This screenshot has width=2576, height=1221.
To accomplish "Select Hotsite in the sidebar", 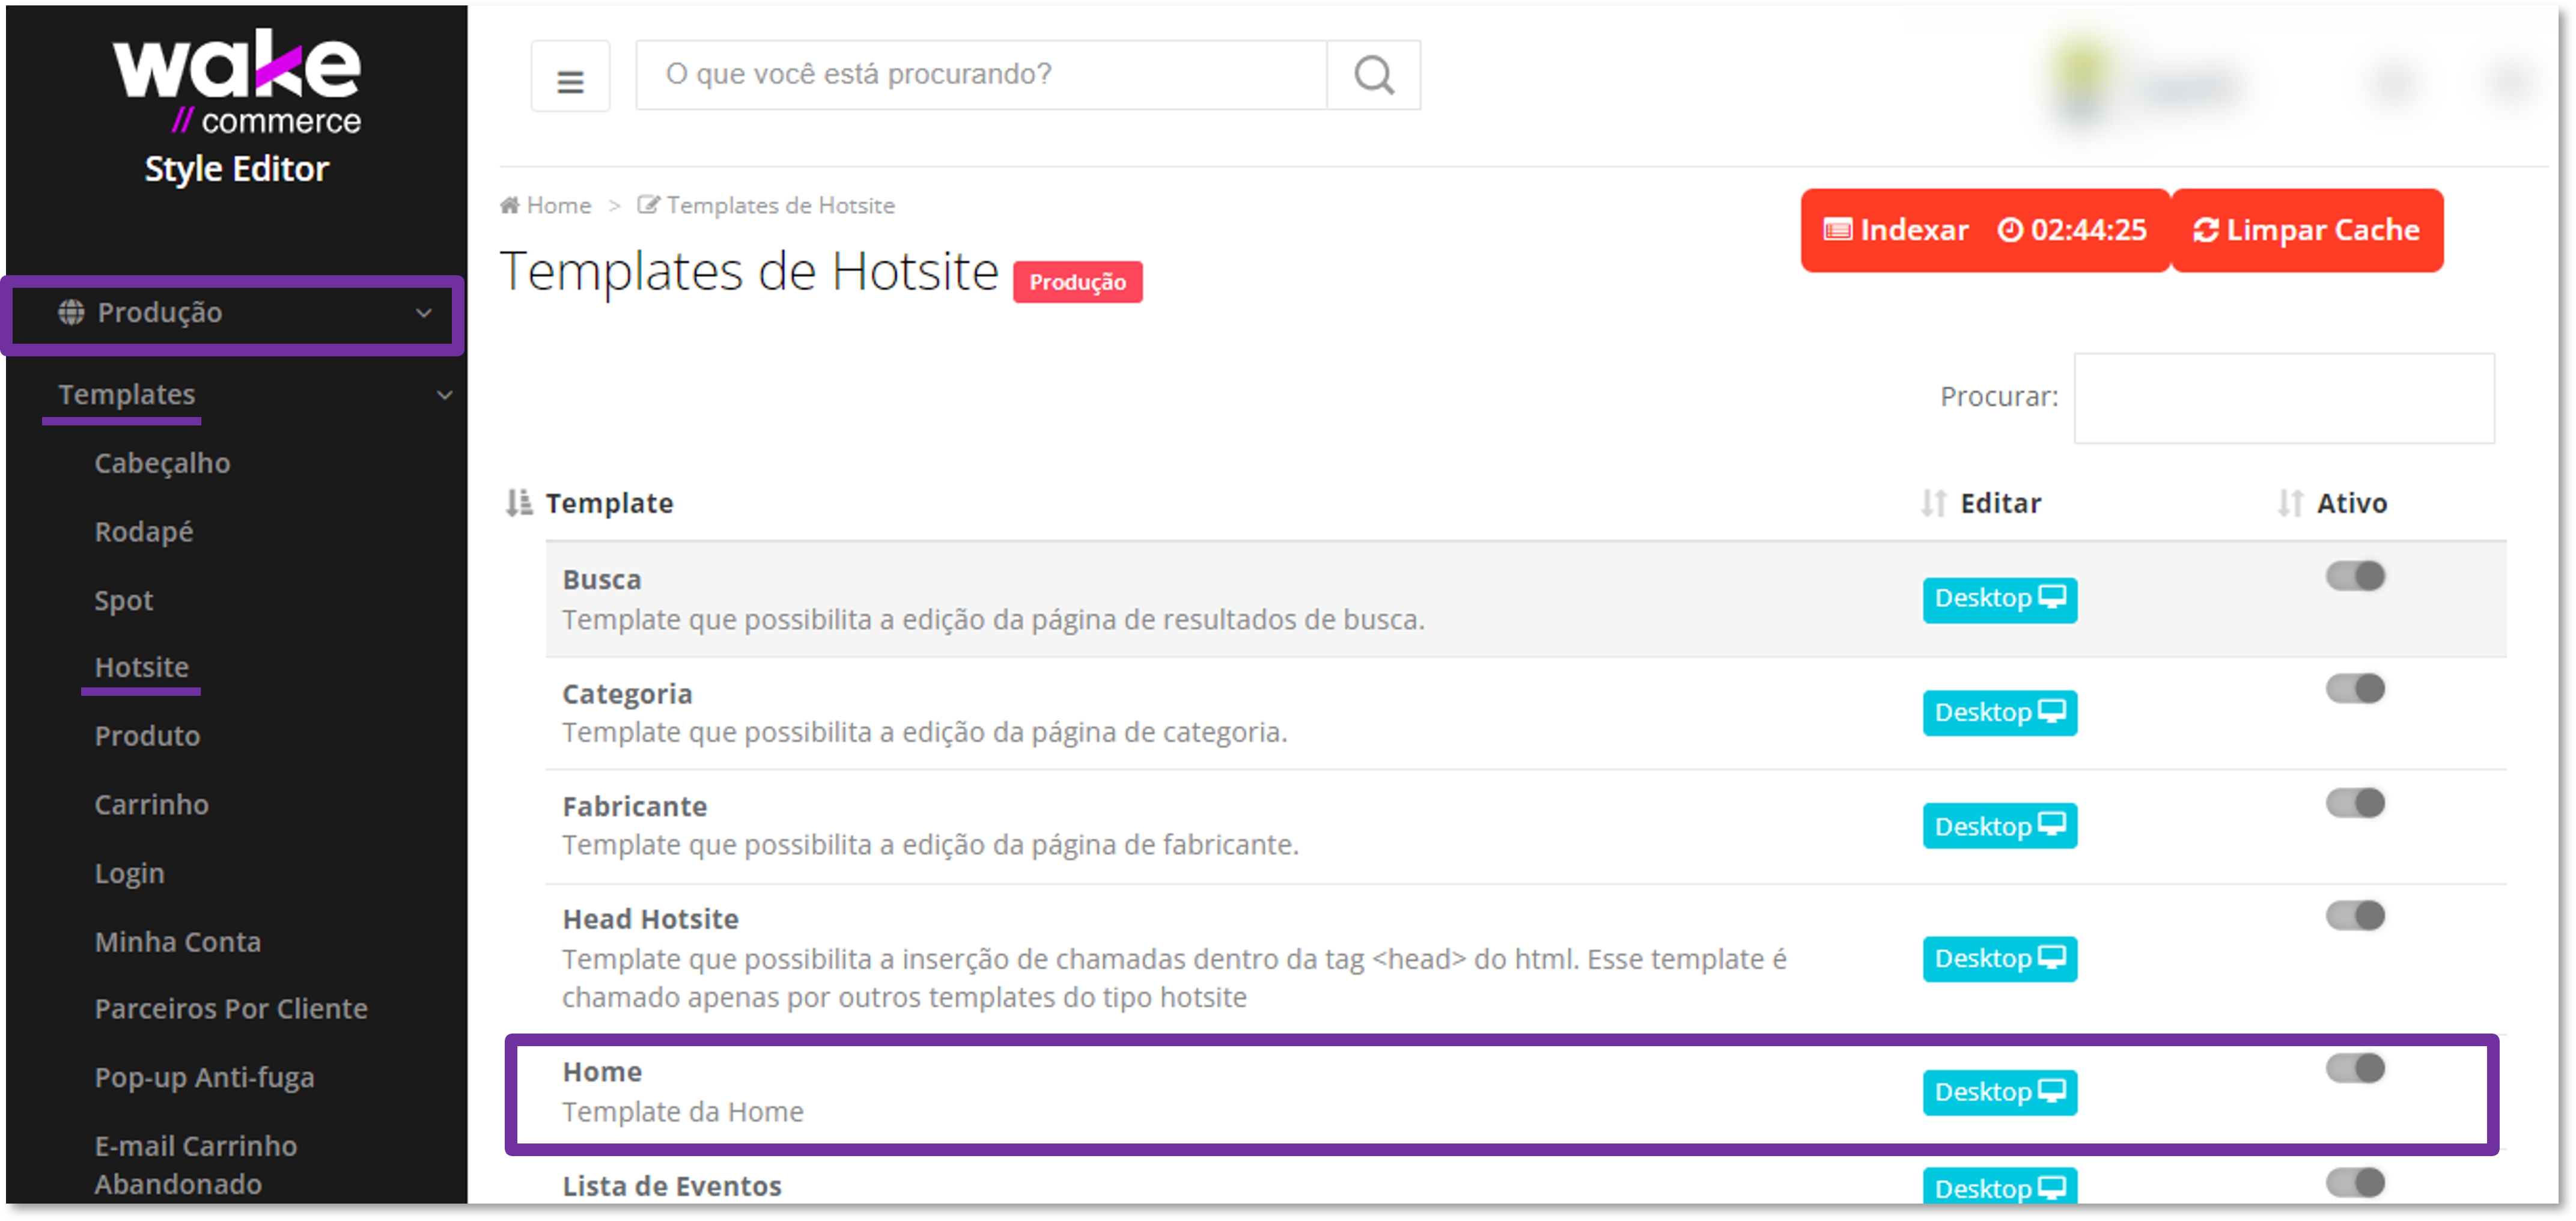I will pyautogui.click(x=142, y=667).
